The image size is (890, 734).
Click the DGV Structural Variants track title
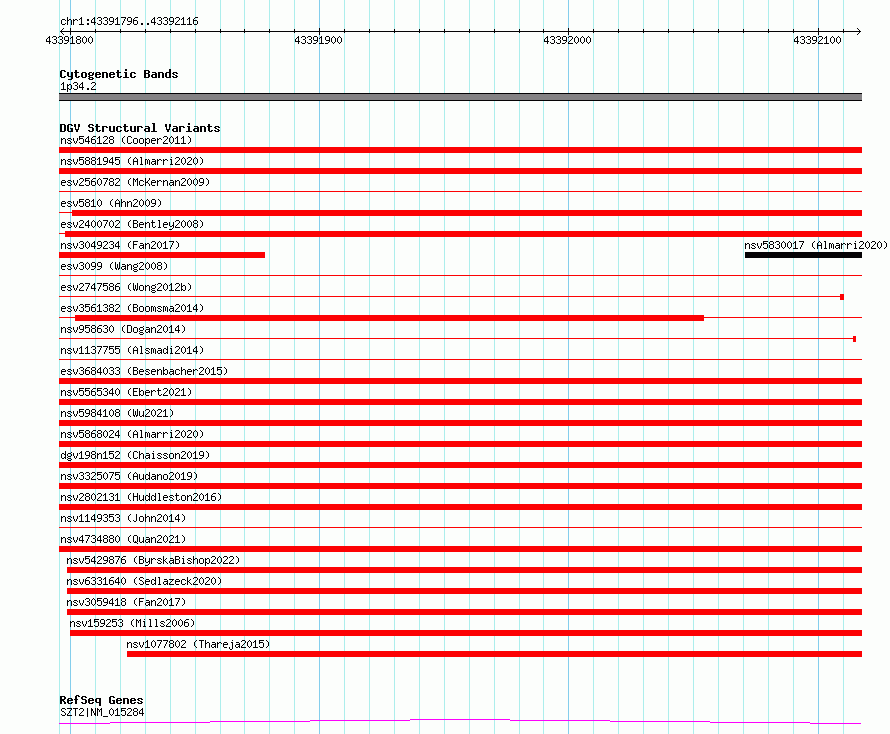(x=140, y=128)
